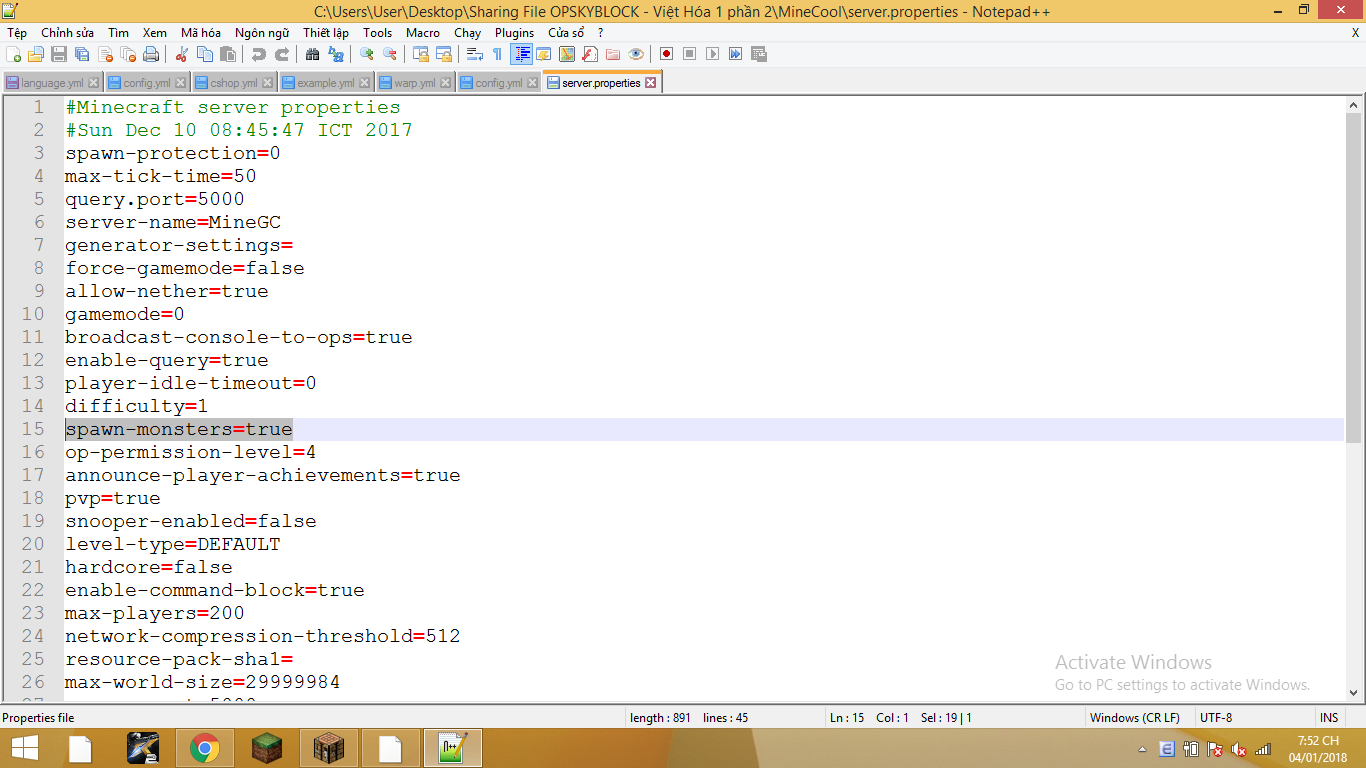Viewport: 1366px width, 768px height.
Task: Click the Print toolbar icon
Action: tap(151, 54)
